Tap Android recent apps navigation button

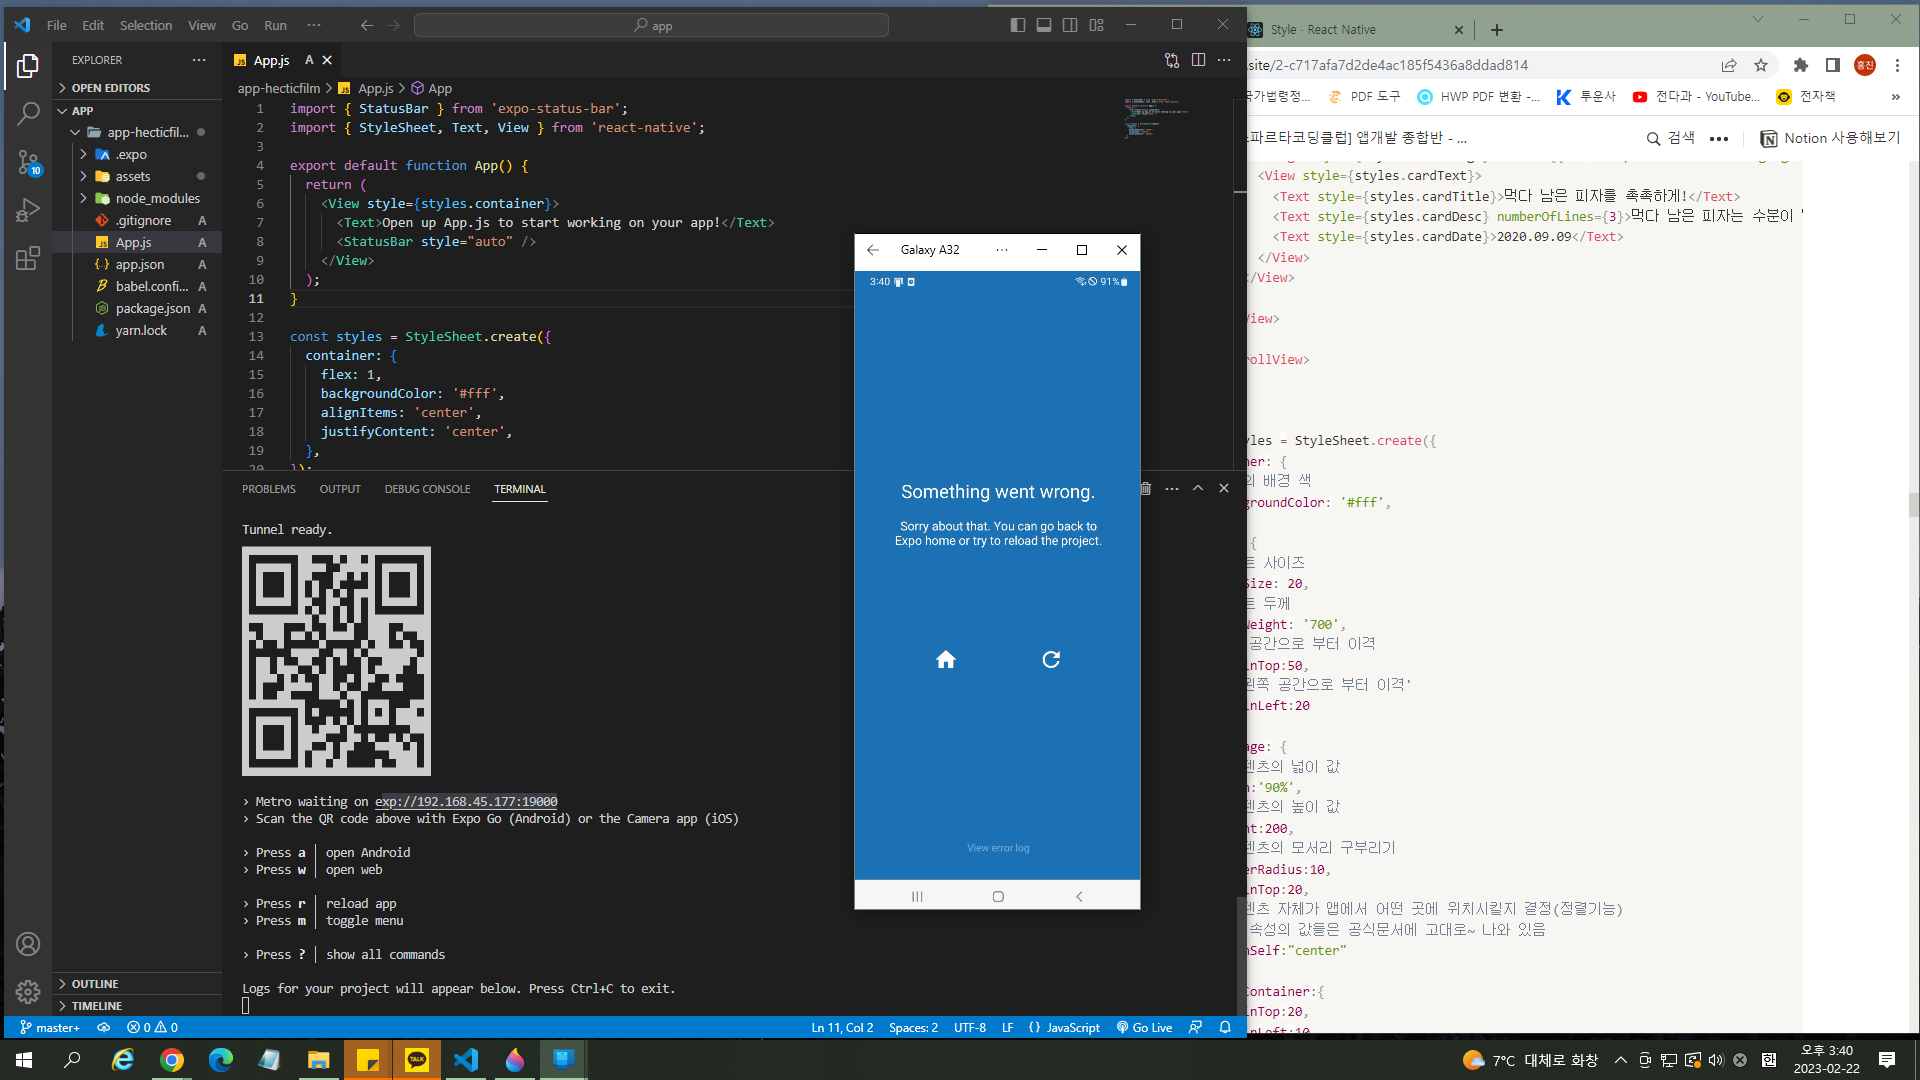tap(917, 896)
